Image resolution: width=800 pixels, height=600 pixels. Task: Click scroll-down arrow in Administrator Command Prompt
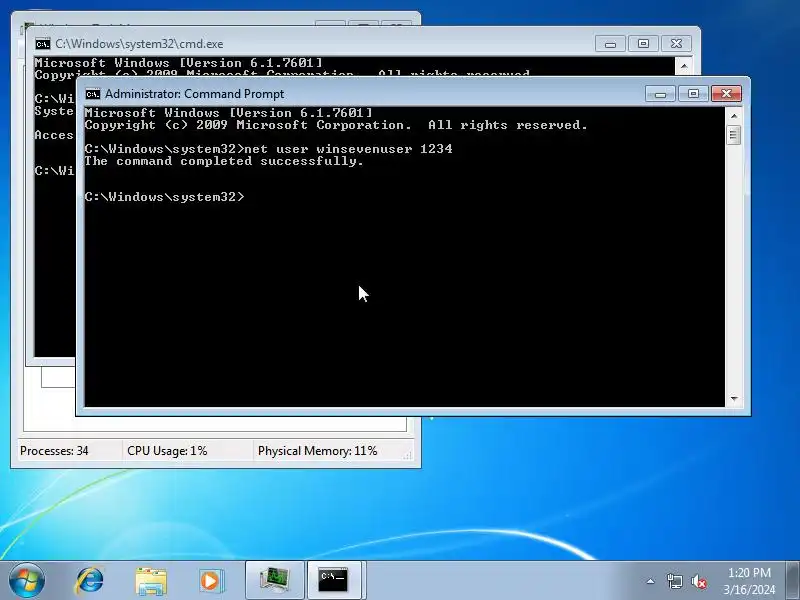[734, 398]
